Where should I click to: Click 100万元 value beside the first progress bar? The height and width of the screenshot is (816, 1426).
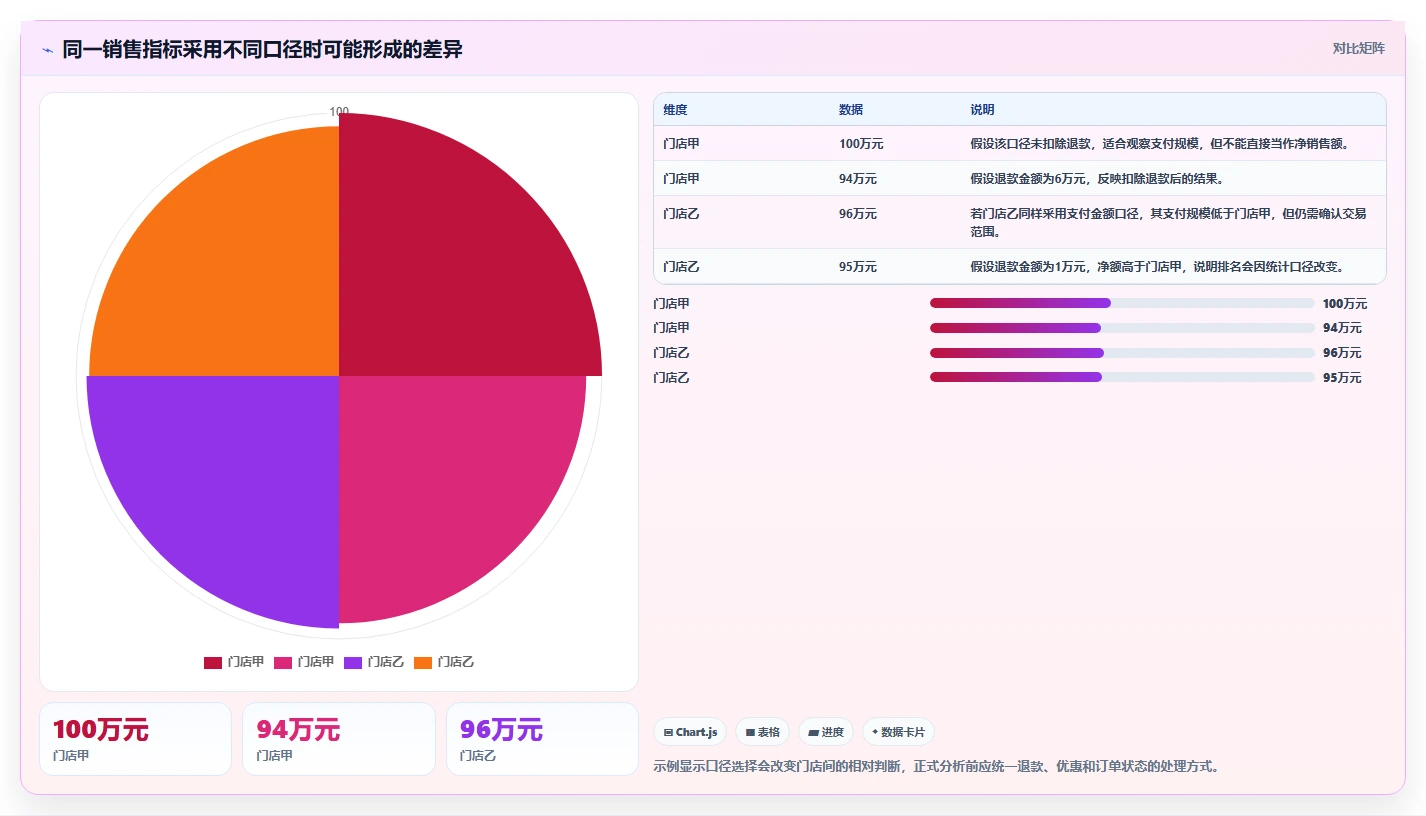1345,304
